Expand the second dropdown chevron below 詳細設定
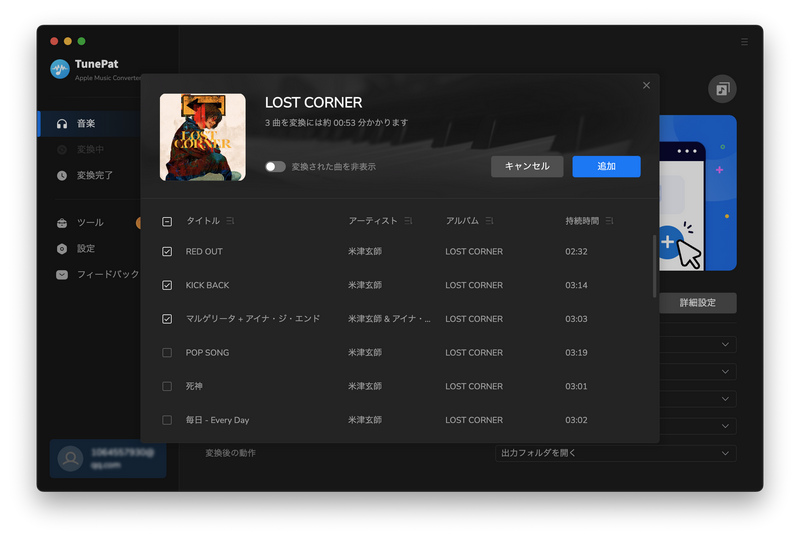 coord(725,372)
